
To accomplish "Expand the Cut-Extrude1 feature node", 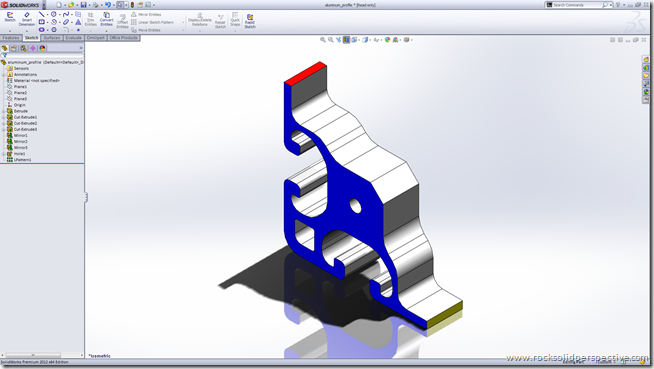I will [4, 118].
